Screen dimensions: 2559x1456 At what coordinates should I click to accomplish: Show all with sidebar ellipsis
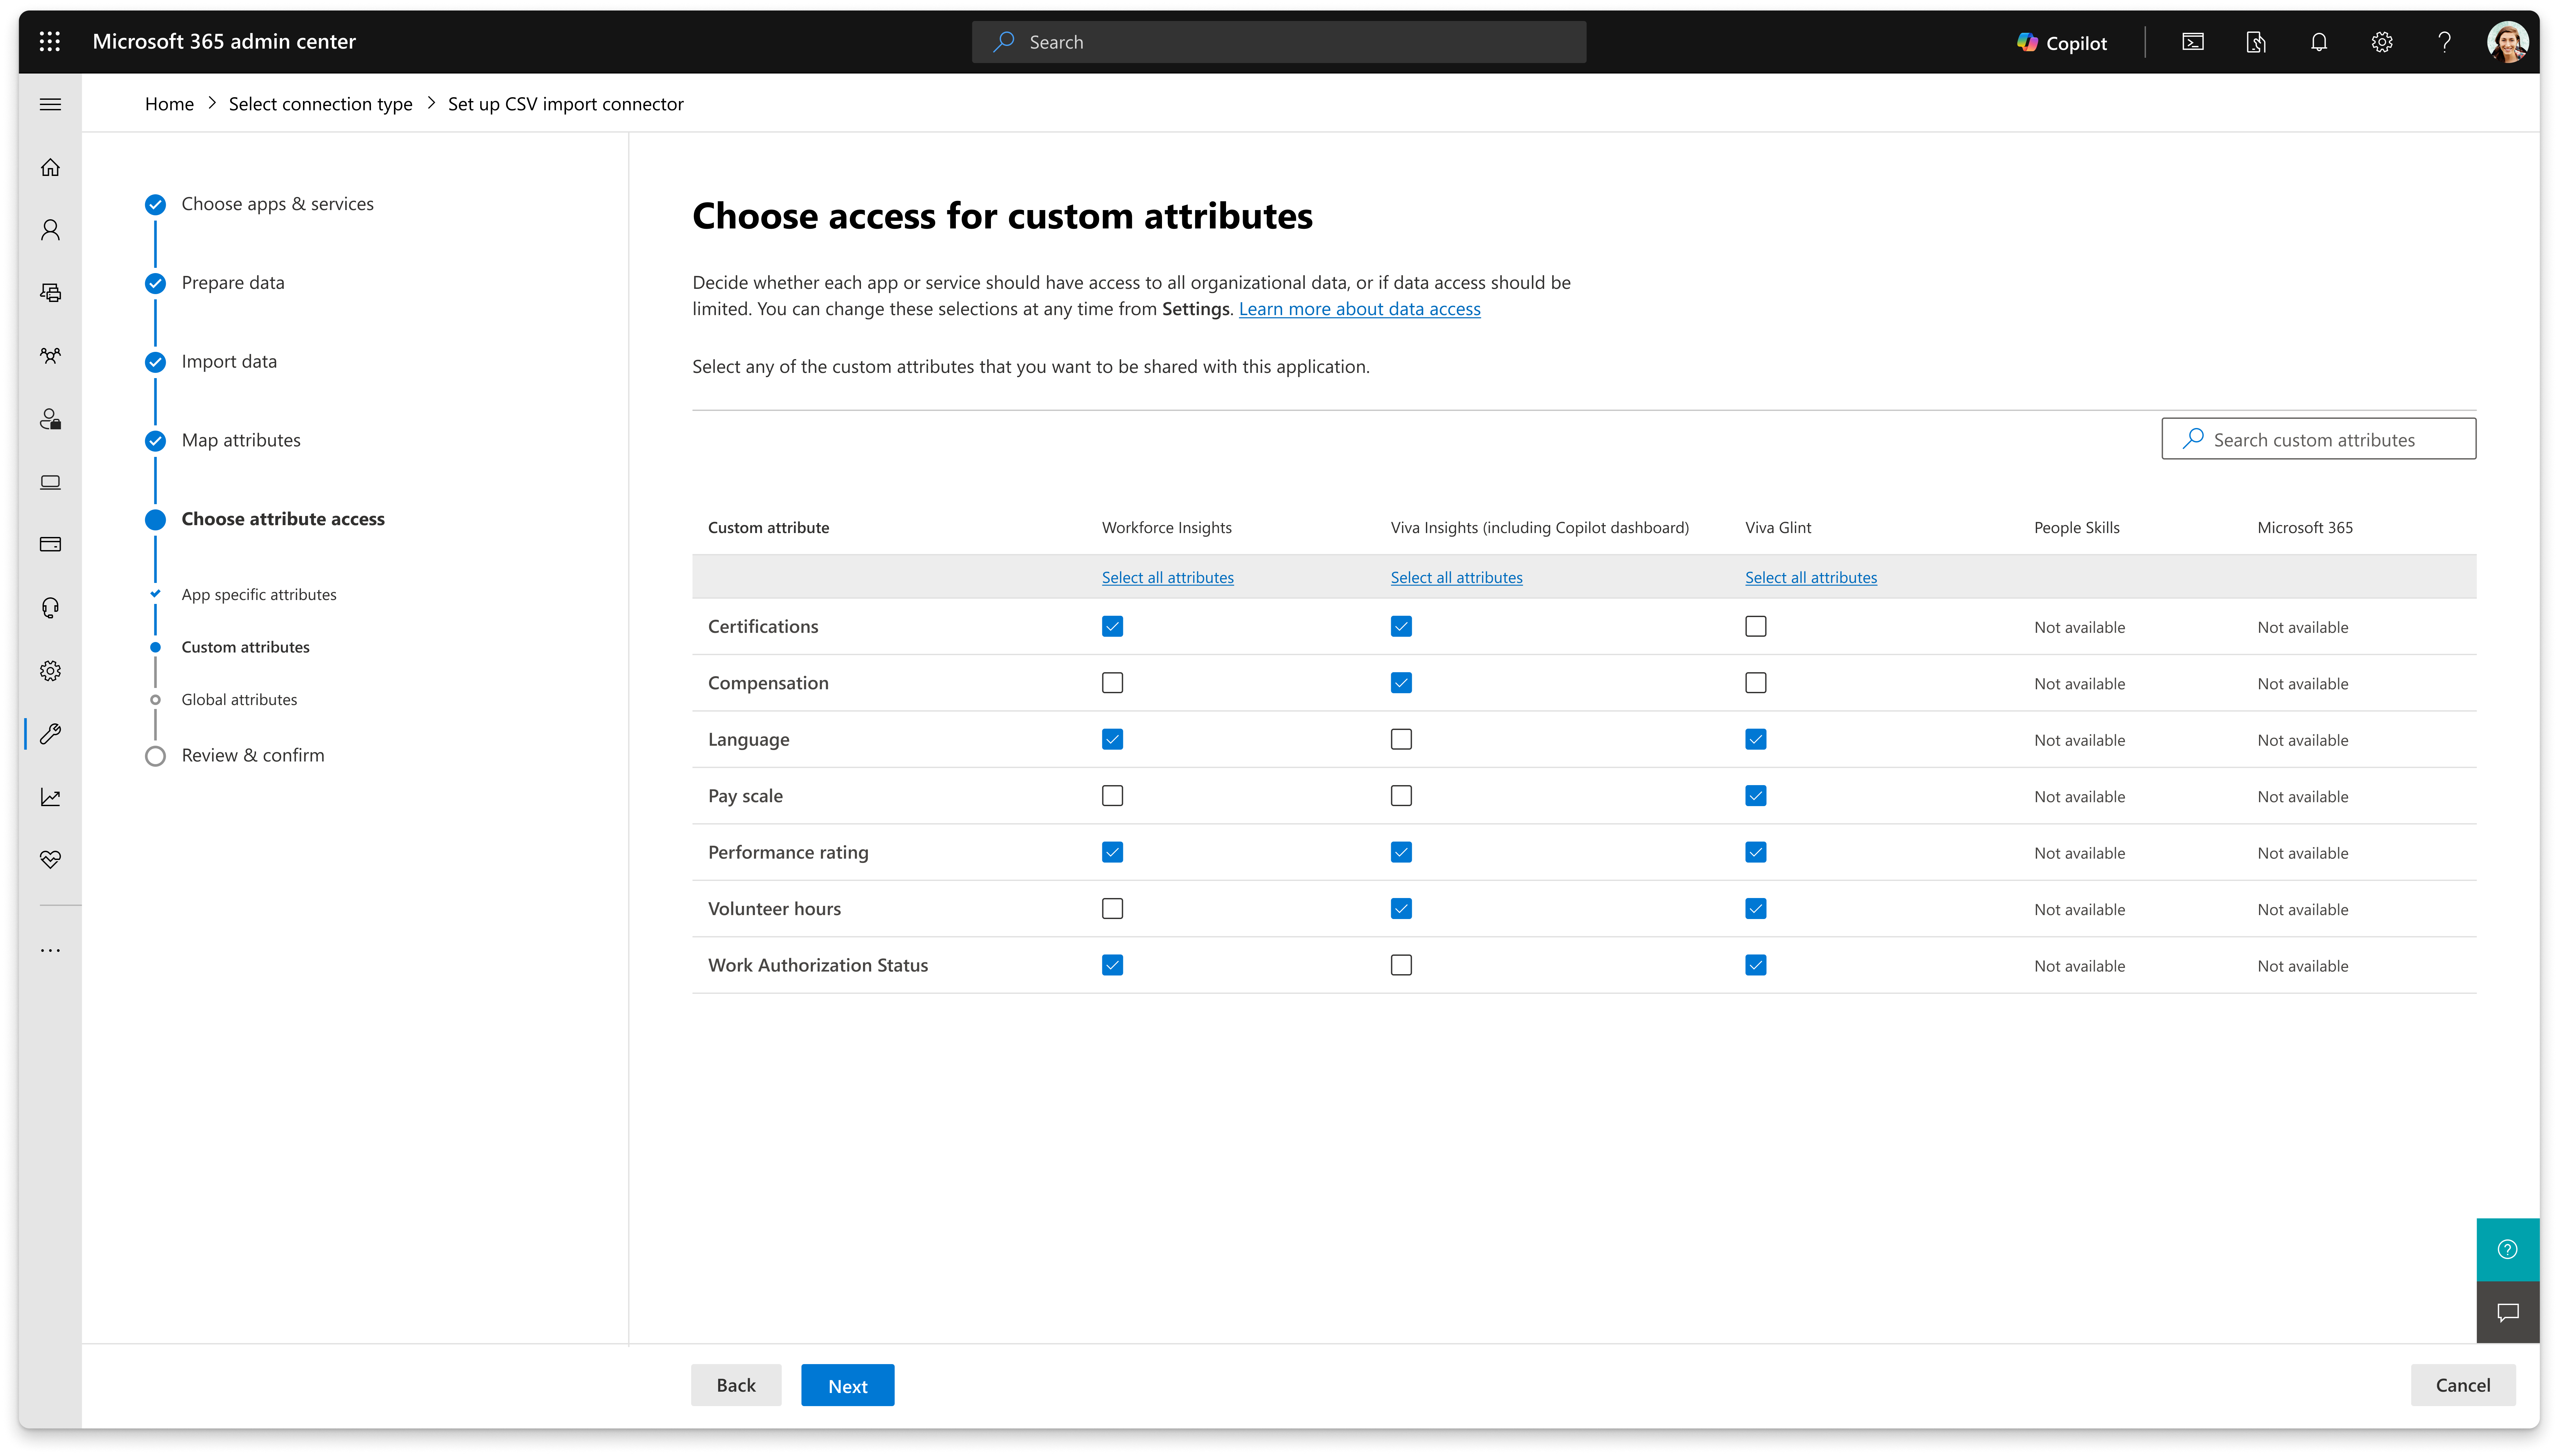[x=50, y=950]
